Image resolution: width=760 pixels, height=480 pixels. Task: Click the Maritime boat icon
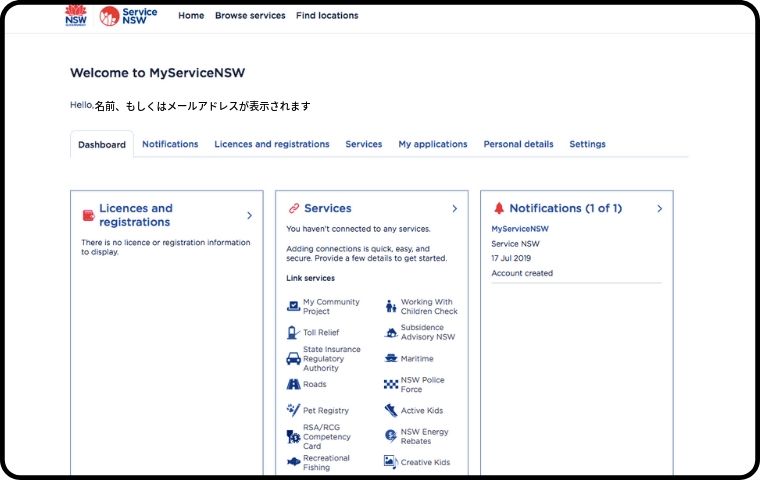(x=391, y=359)
